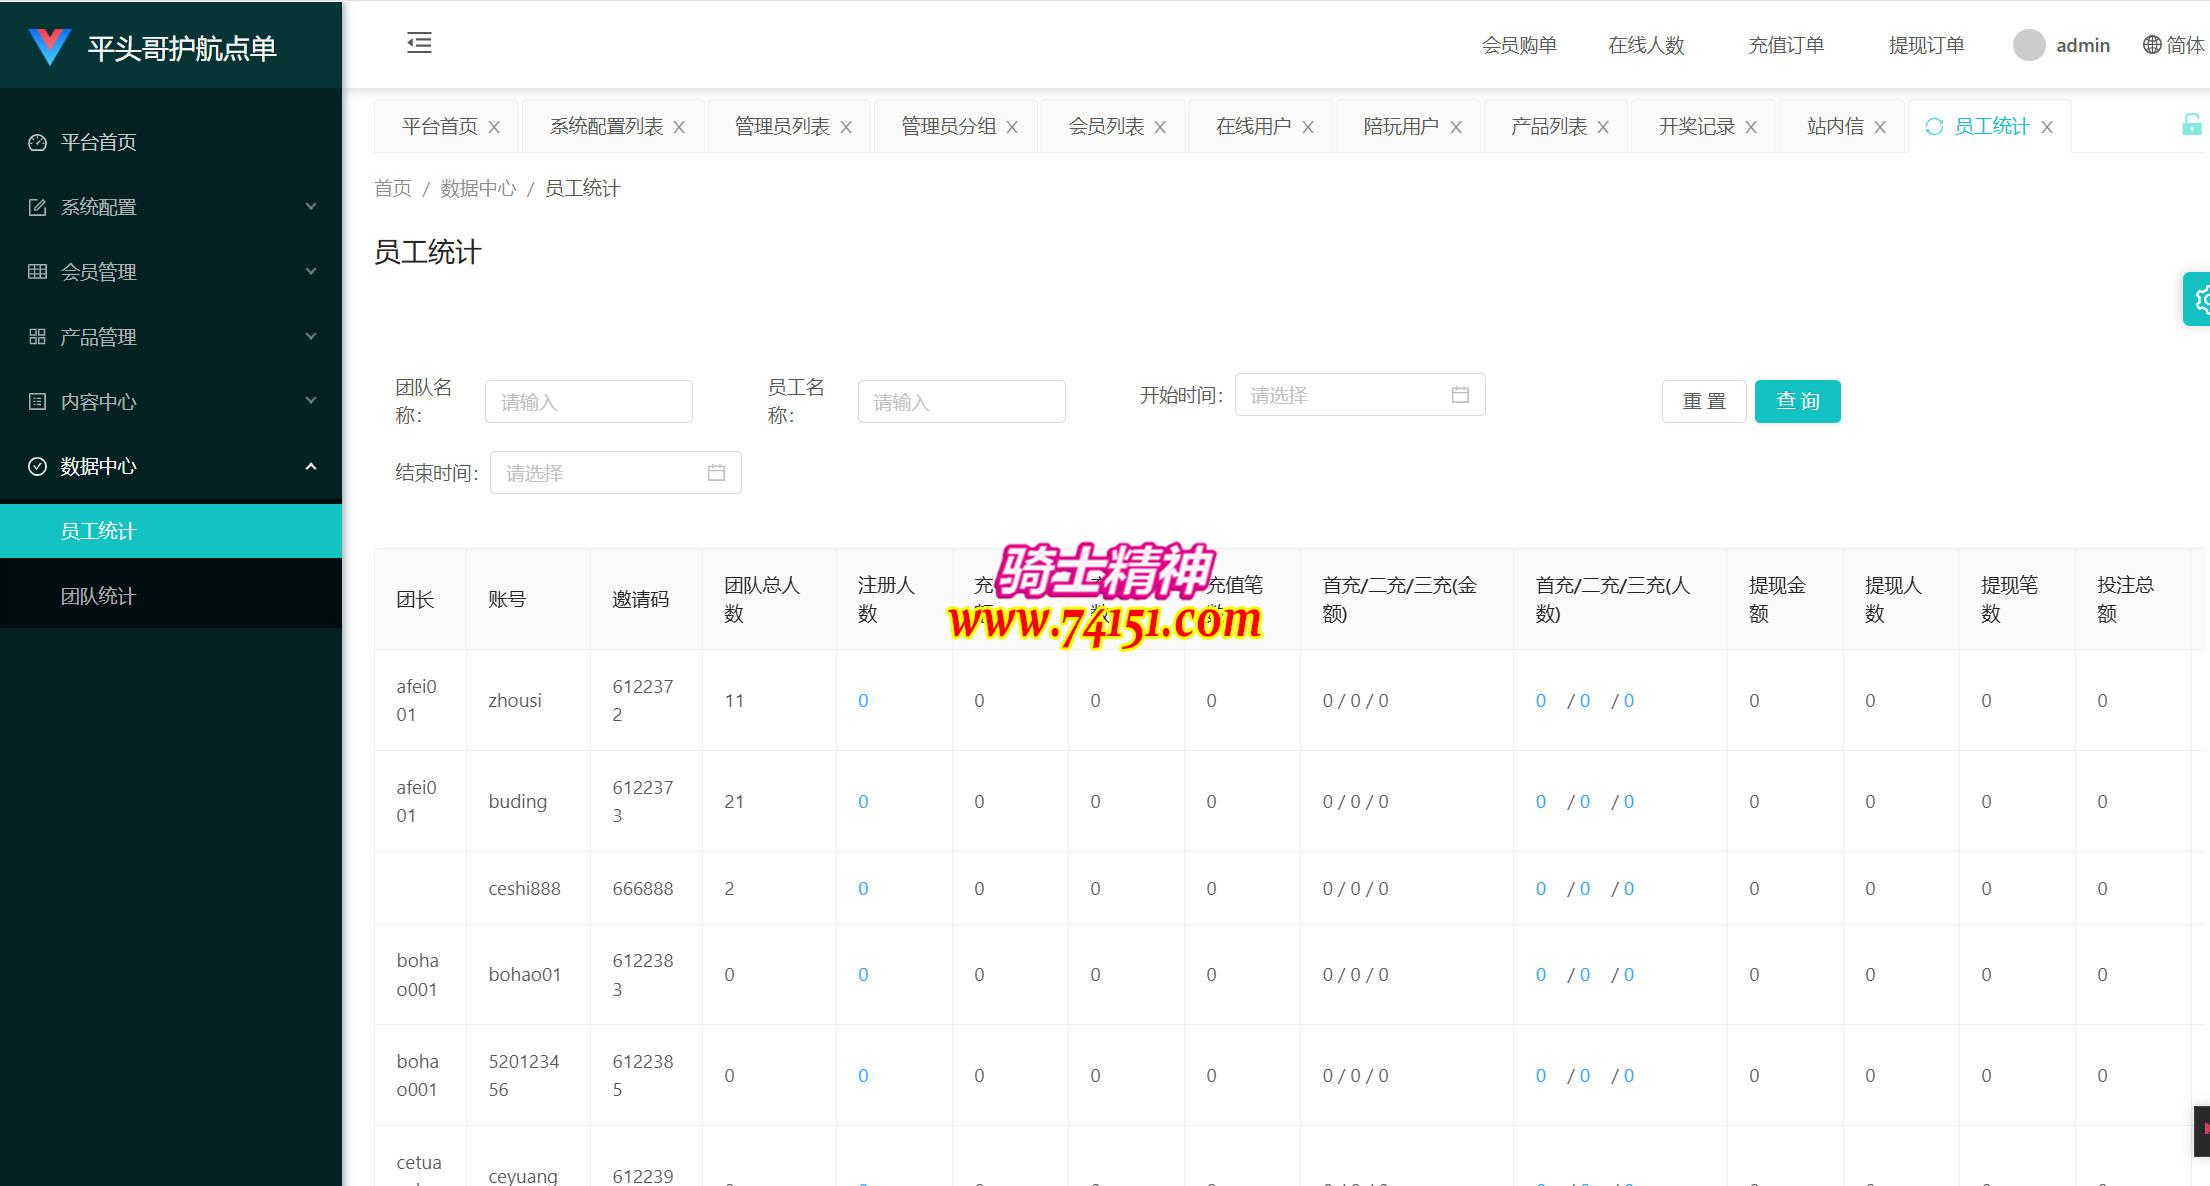Image resolution: width=2210 pixels, height=1186 pixels.
Task: Open 充值订单 link in top header
Action: click(x=1785, y=45)
